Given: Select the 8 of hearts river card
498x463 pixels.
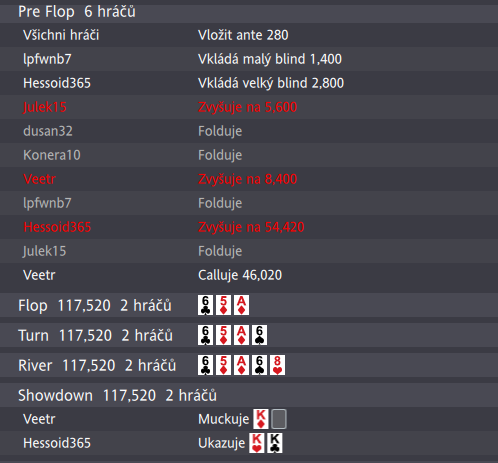Looking at the screenshot, I should coord(277,365).
